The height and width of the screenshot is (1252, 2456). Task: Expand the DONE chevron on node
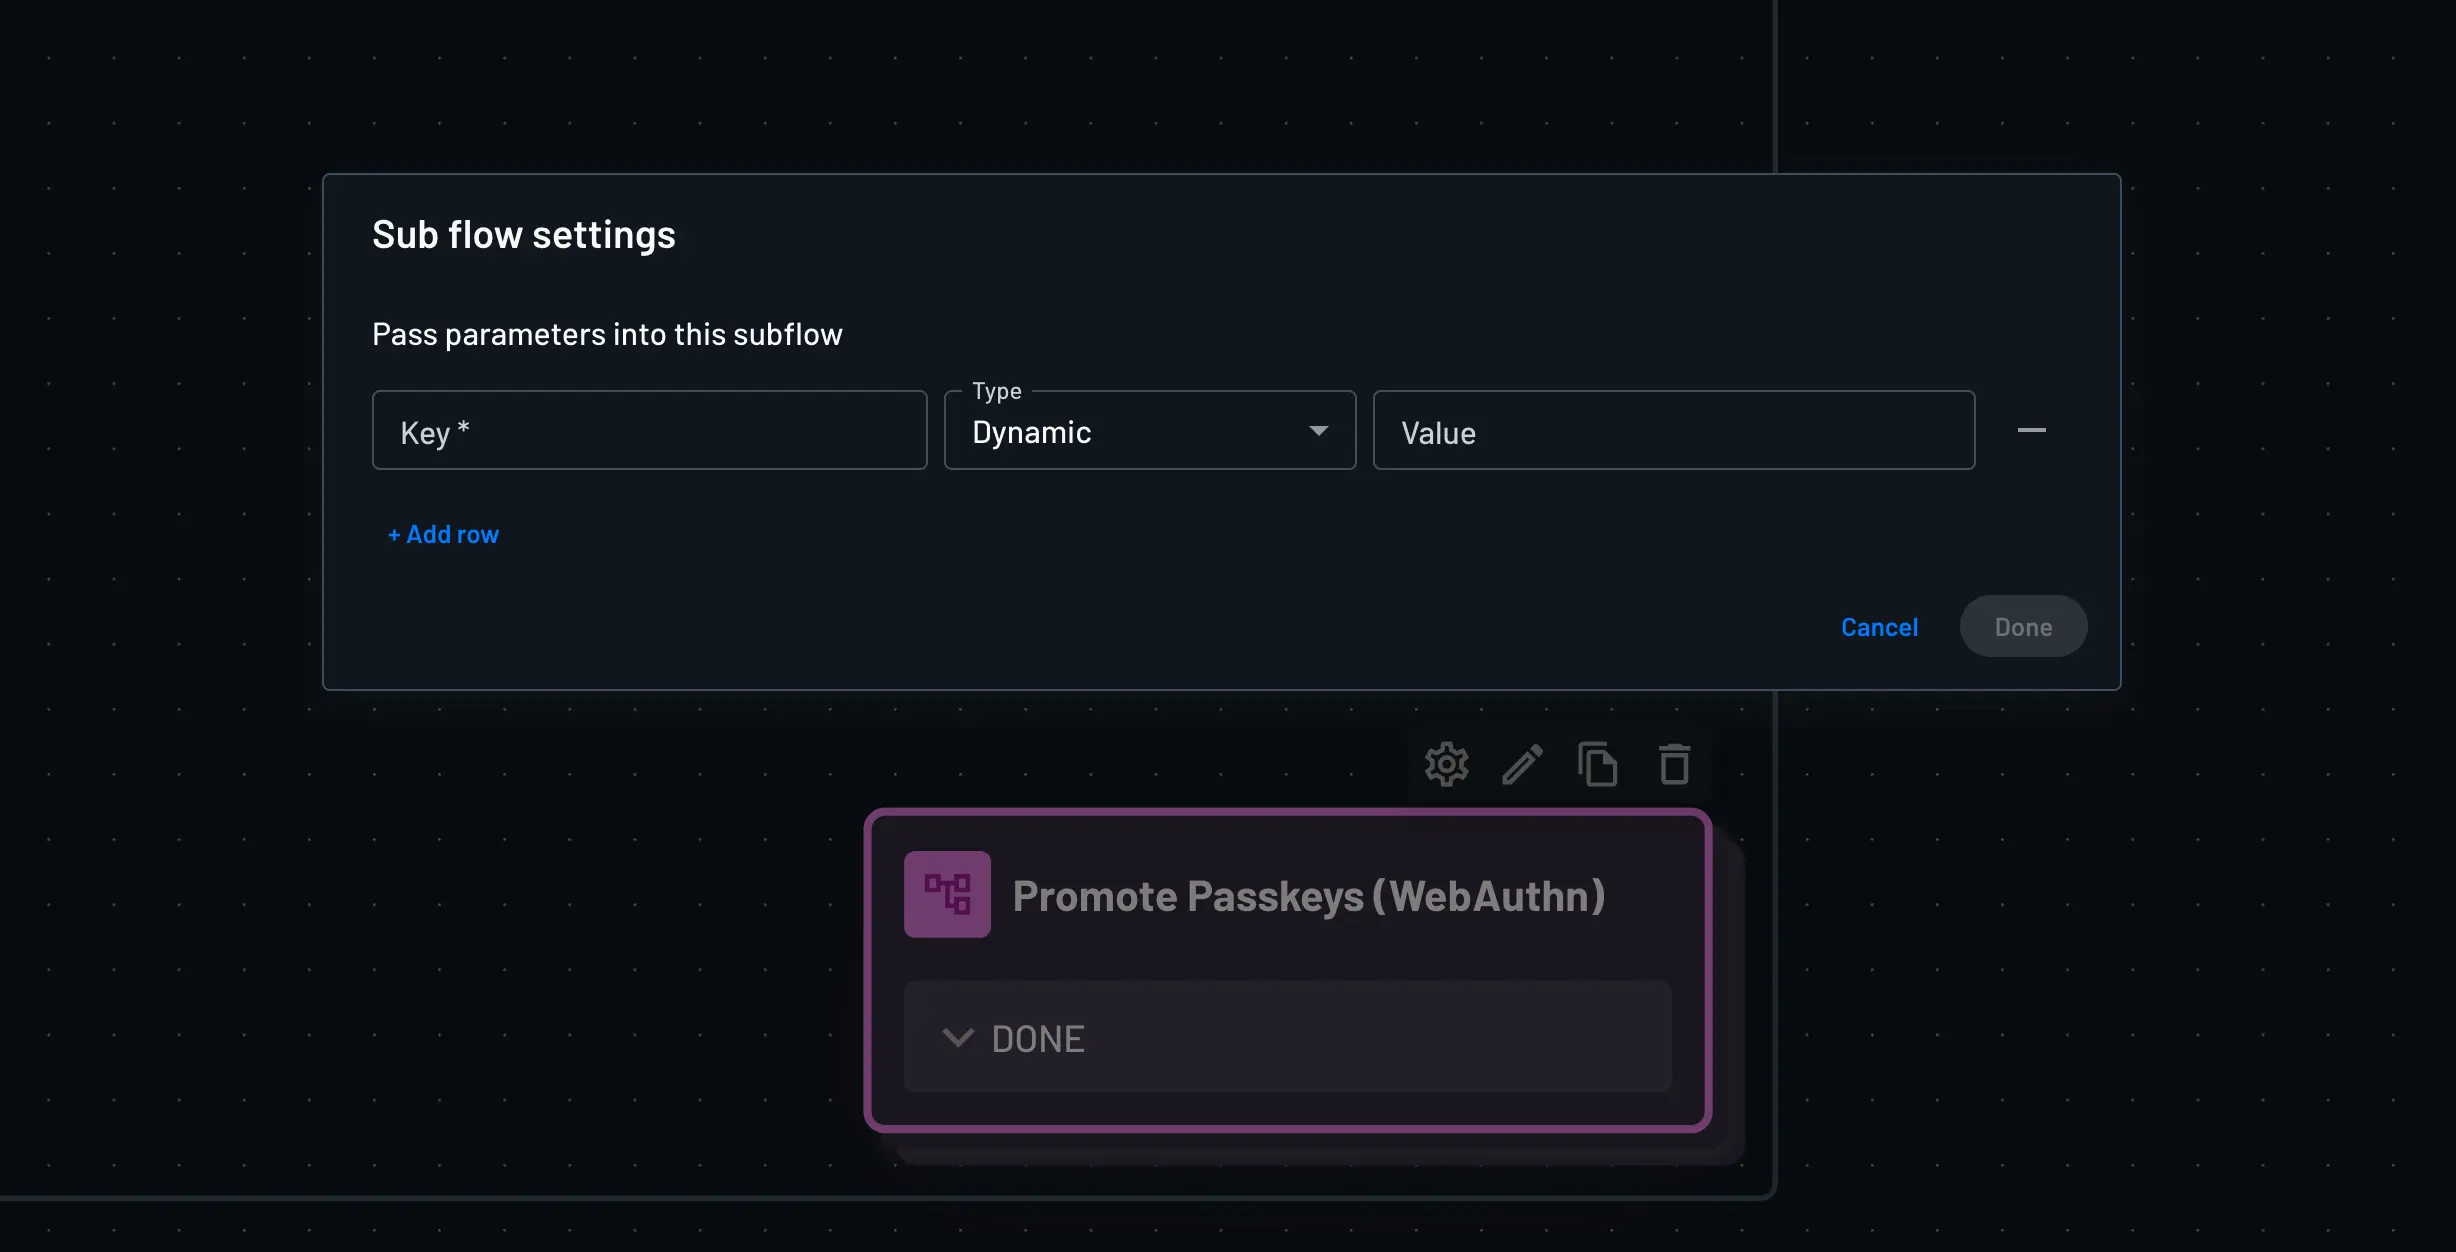click(x=957, y=1038)
